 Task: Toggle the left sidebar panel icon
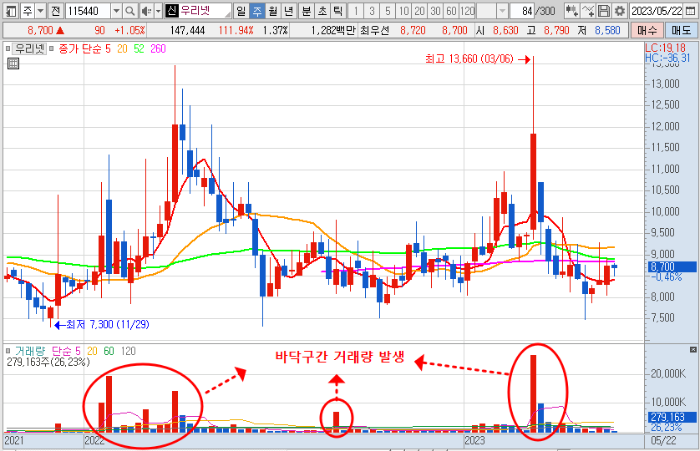(x=11, y=10)
